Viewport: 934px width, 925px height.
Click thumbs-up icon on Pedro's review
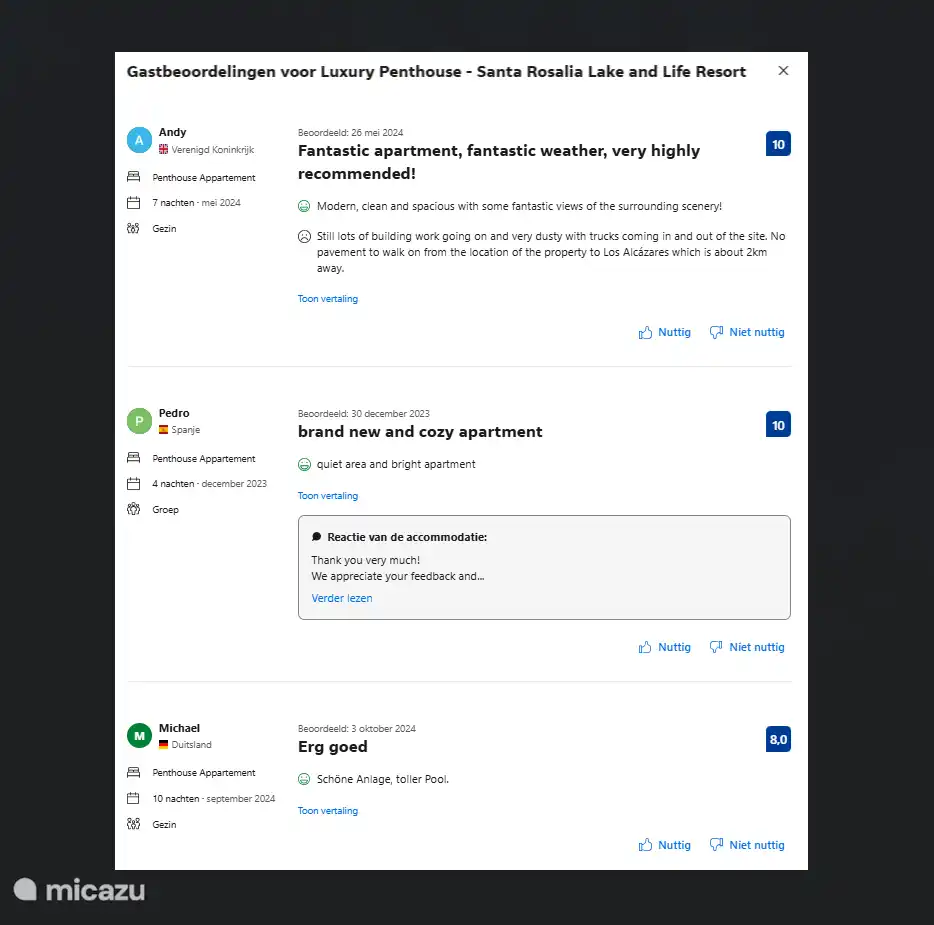pos(645,648)
